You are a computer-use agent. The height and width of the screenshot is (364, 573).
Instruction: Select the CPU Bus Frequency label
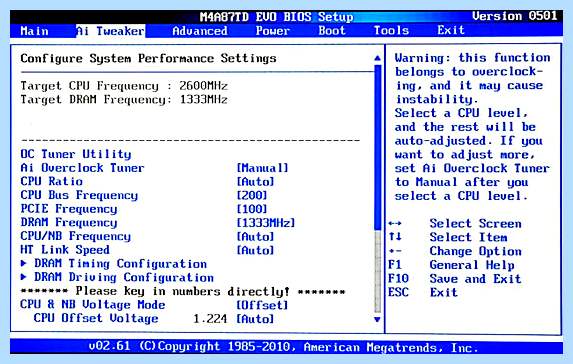pos(79,195)
